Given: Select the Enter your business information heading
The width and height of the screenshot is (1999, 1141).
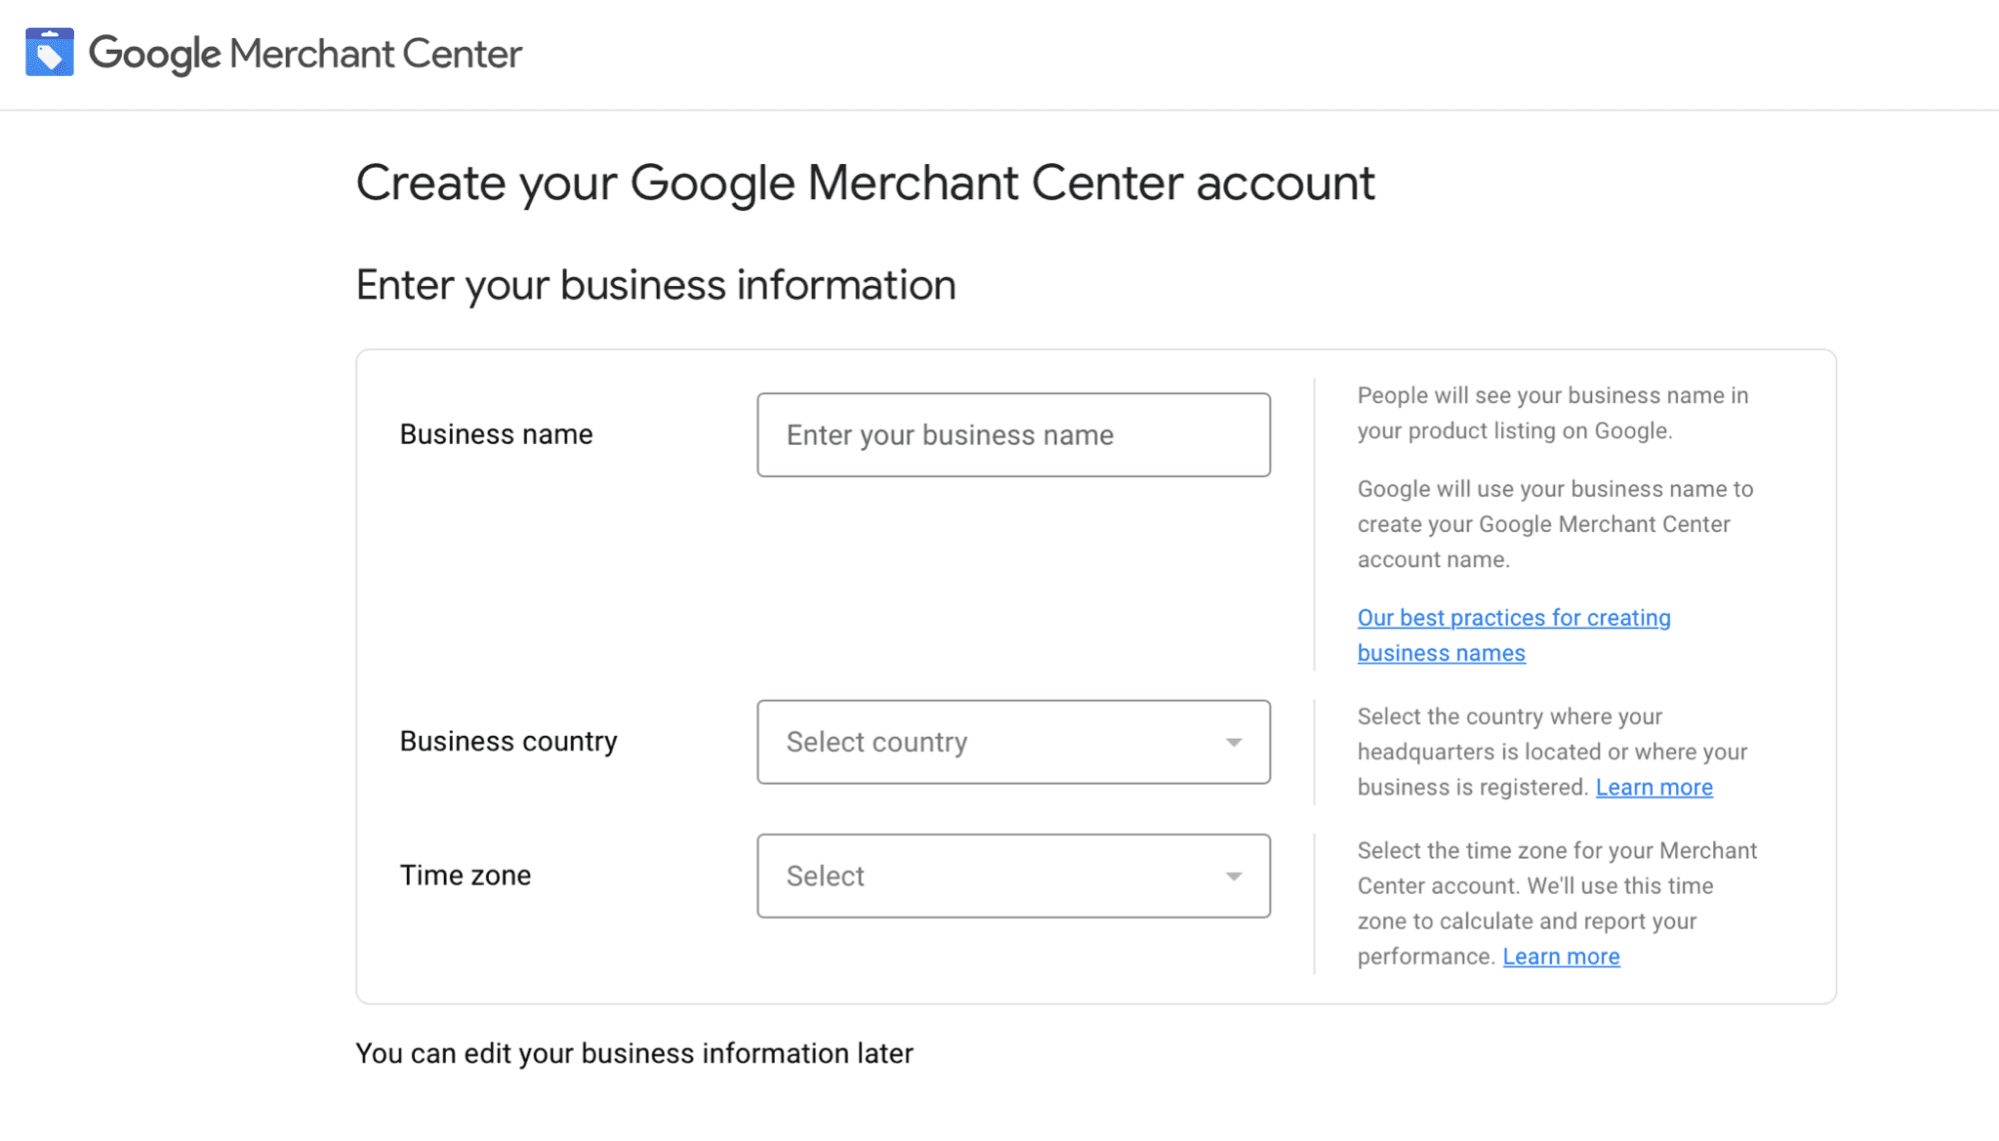Looking at the screenshot, I should pyautogui.click(x=655, y=284).
